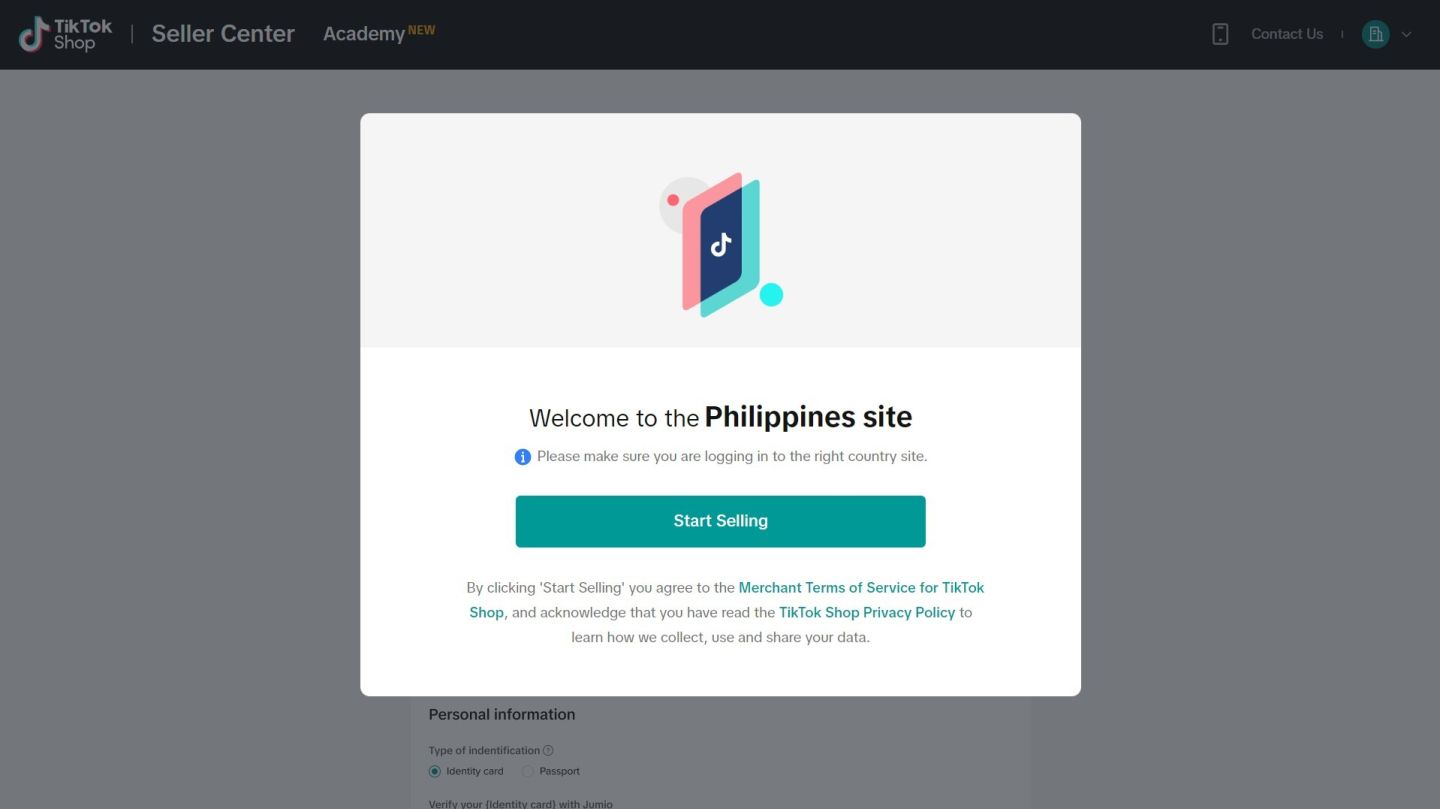Open the Academy tab
The image size is (1440, 809).
point(364,34)
